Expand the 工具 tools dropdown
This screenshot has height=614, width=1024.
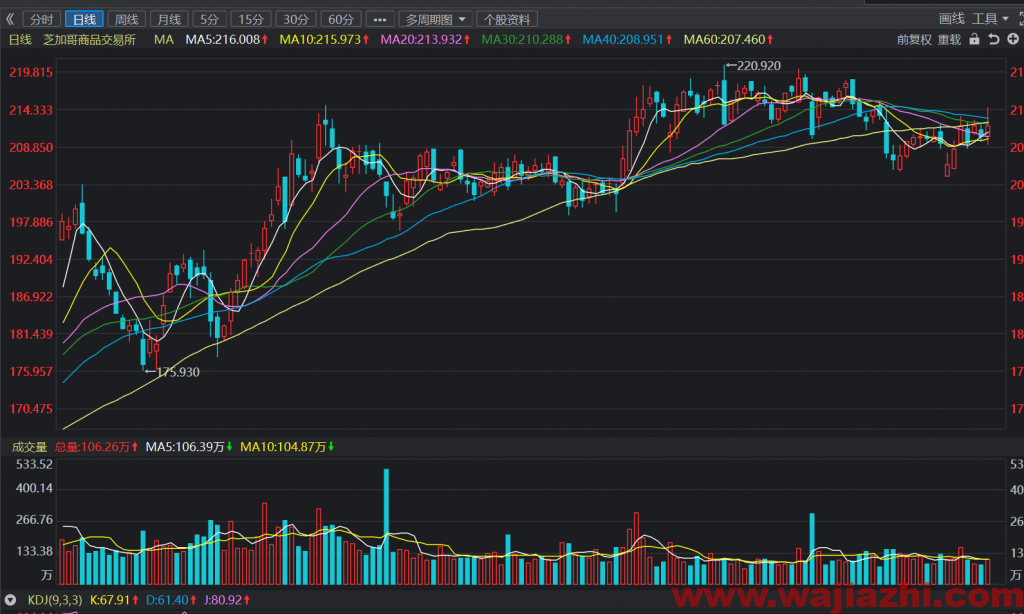click(x=990, y=18)
